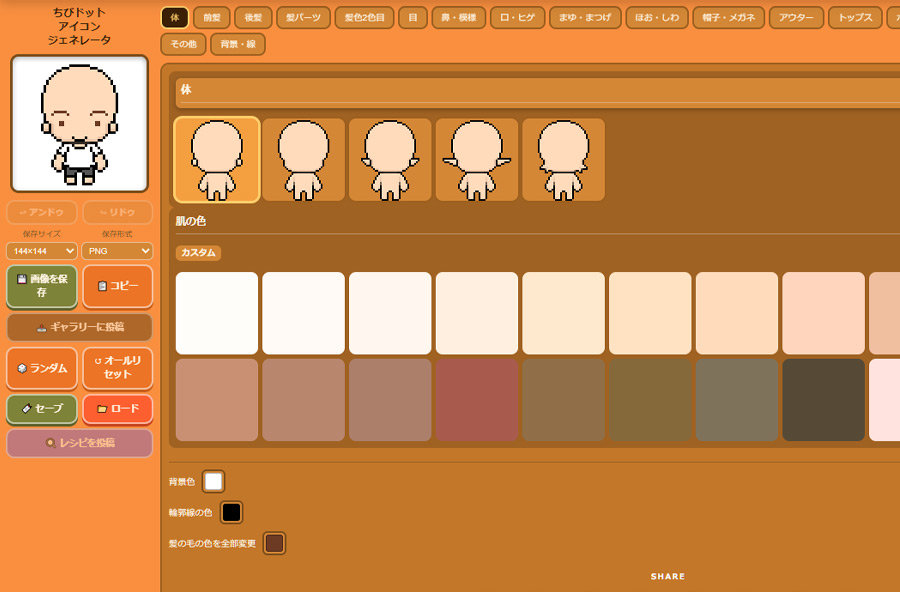Open the ほお・しわ tab
Image resolution: width=900 pixels, height=592 pixels.
point(657,18)
